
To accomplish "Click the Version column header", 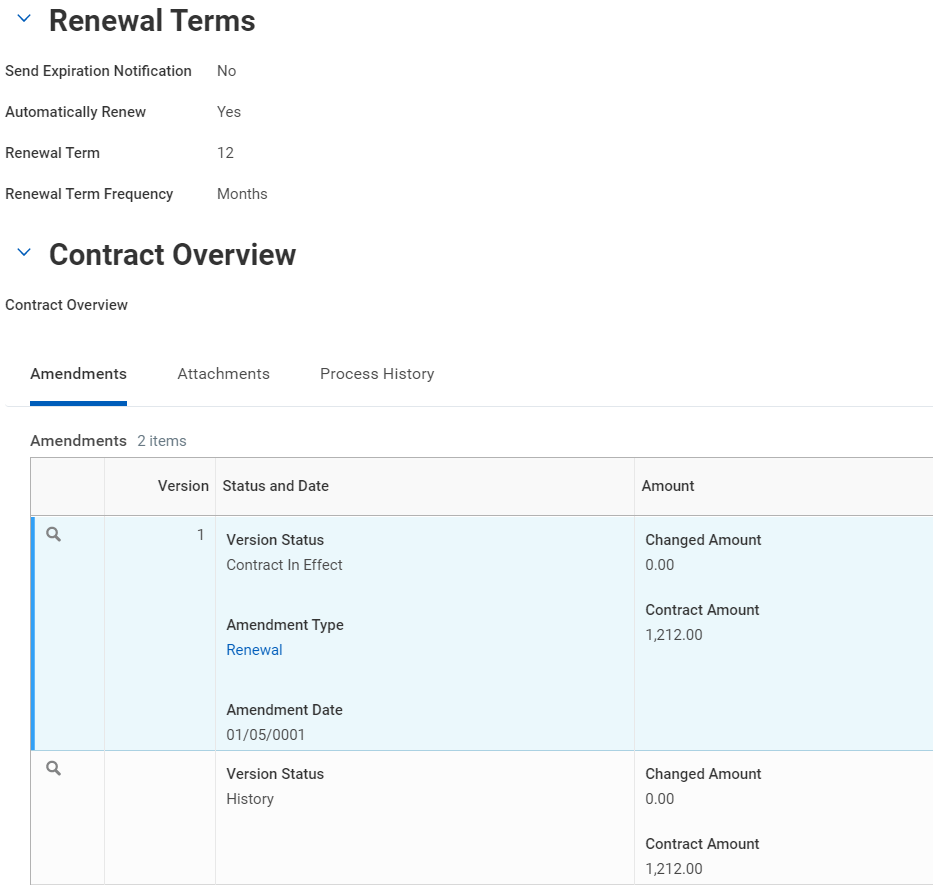I will [x=183, y=486].
